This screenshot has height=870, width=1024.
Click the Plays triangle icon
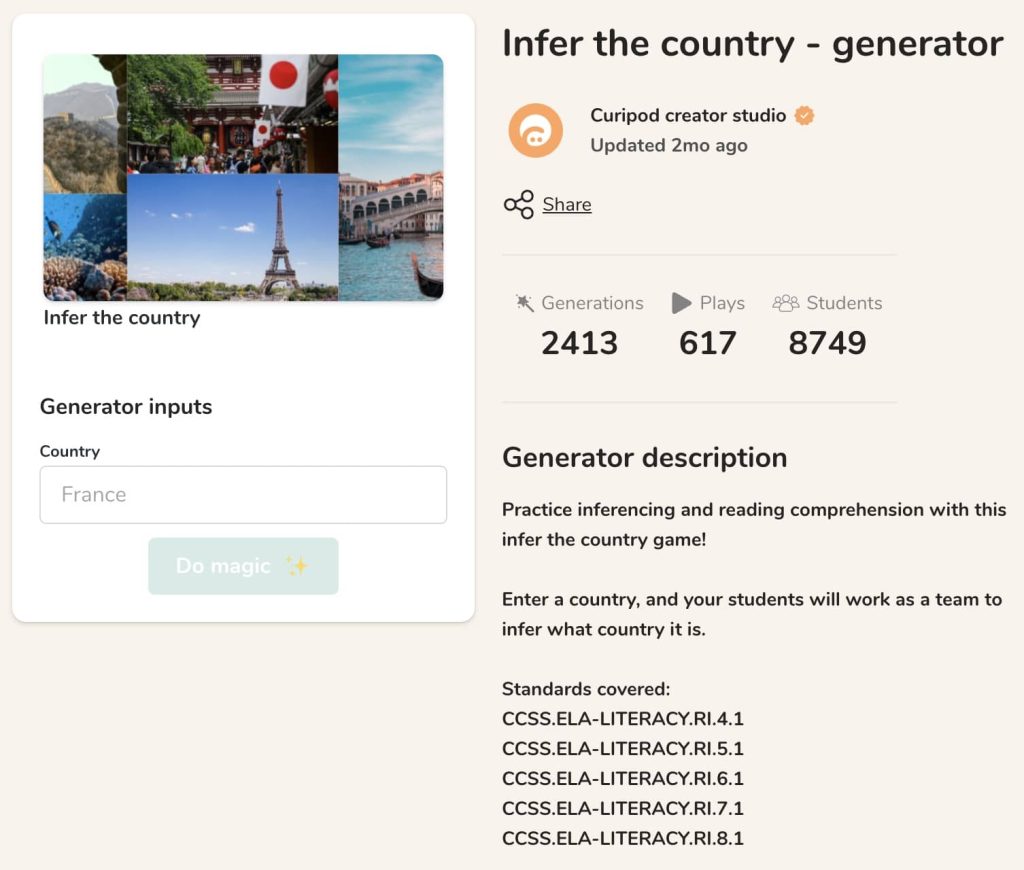click(681, 303)
